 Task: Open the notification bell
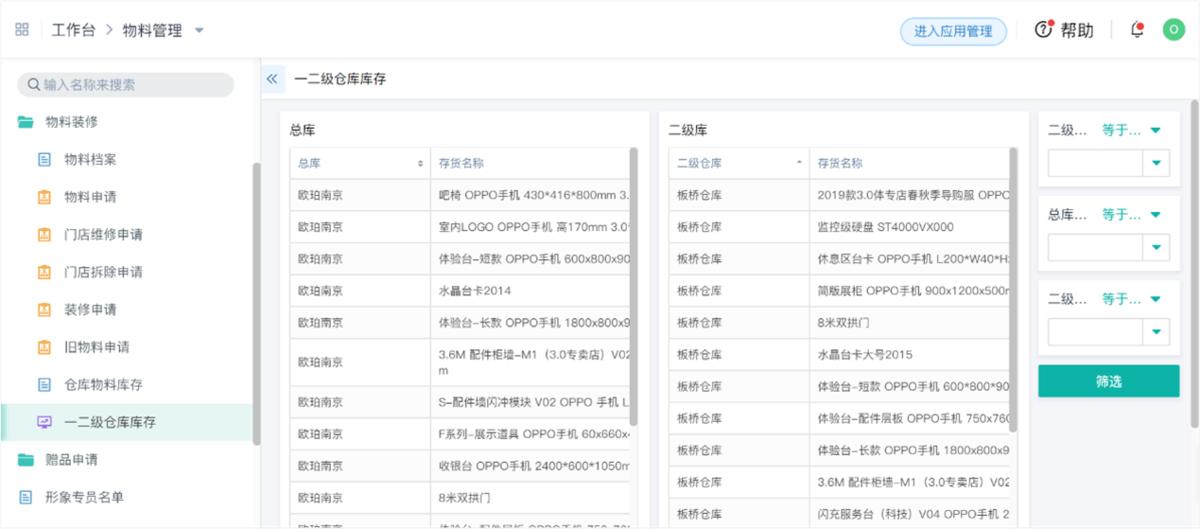tap(1137, 30)
